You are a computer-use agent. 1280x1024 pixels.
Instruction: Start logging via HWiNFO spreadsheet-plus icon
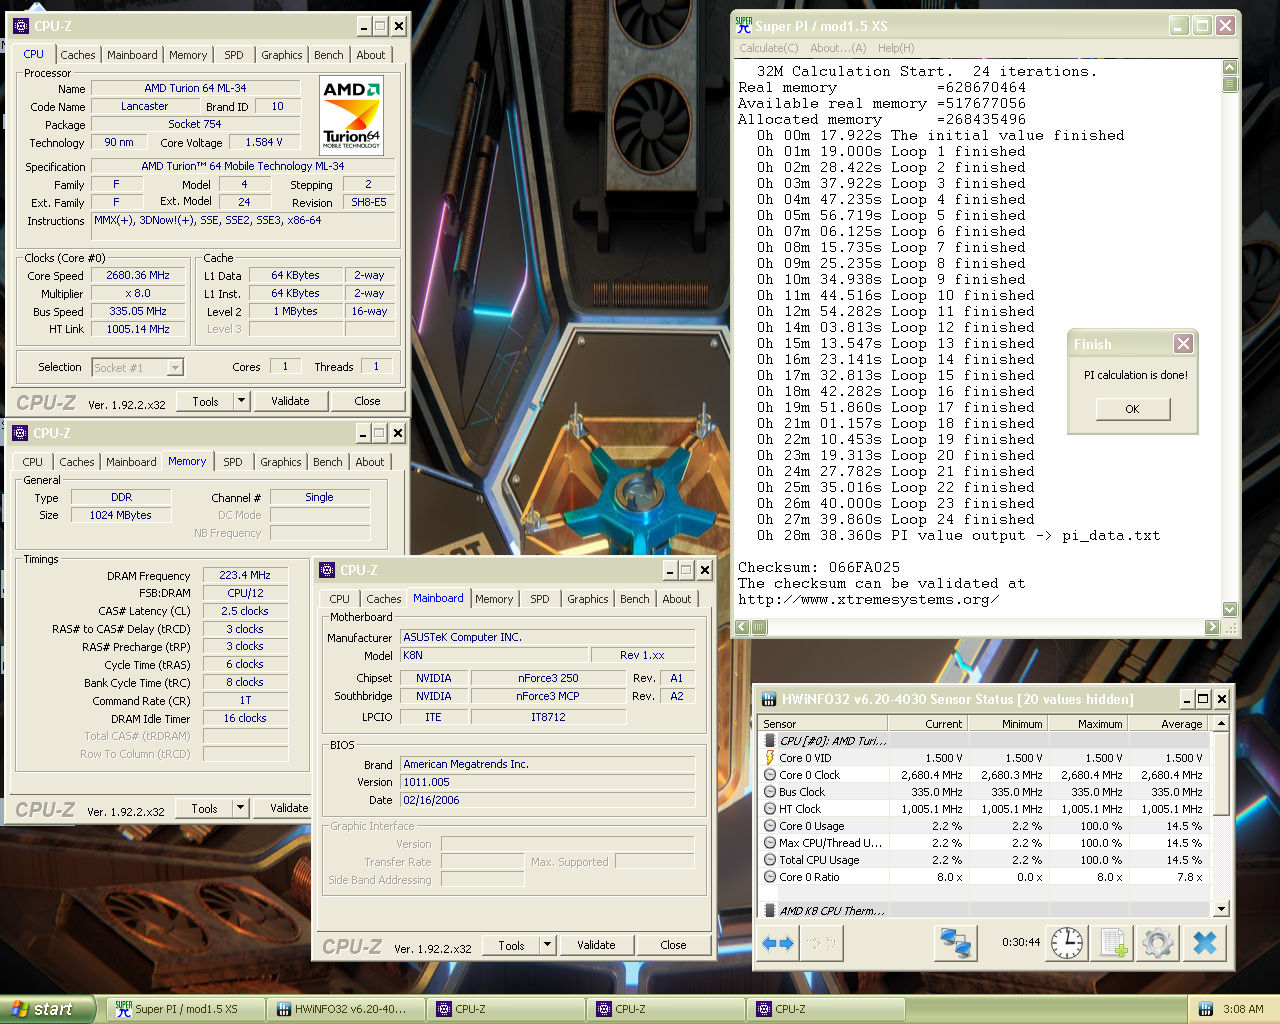click(1113, 943)
